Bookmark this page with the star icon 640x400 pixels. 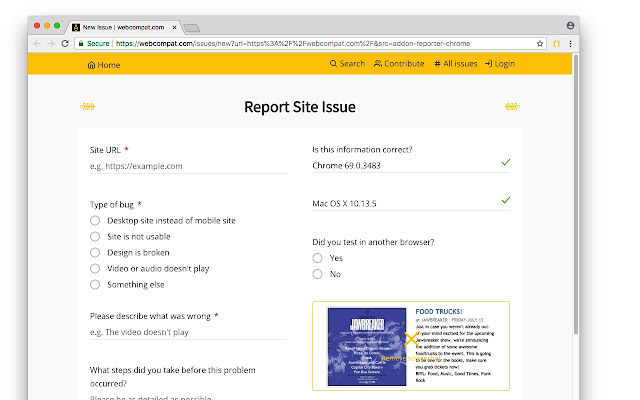pos(540,43)
